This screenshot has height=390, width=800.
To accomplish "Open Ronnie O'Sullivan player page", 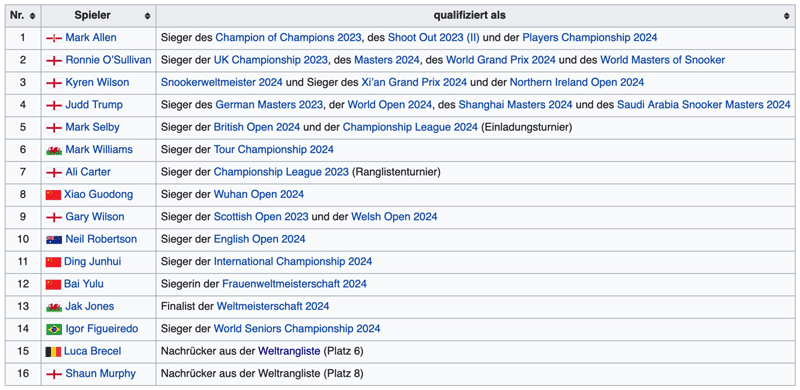I will (108, 60).
